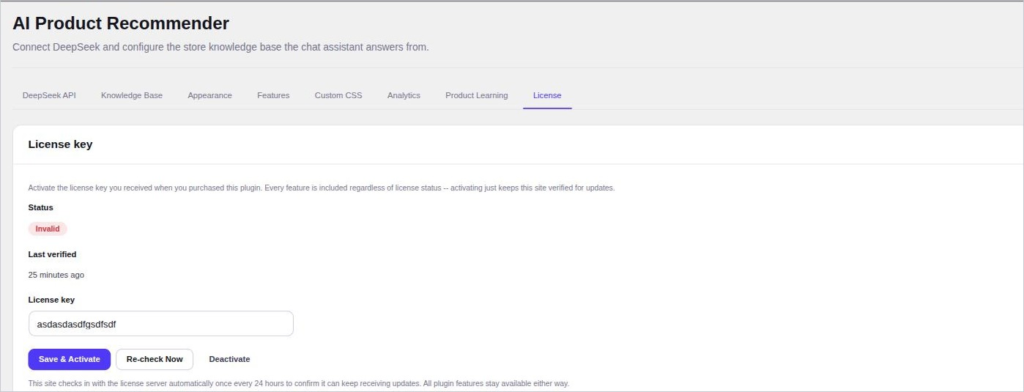Click the 'License key' field label
The width and height of the screenshot is (1024, 392).
52,300
